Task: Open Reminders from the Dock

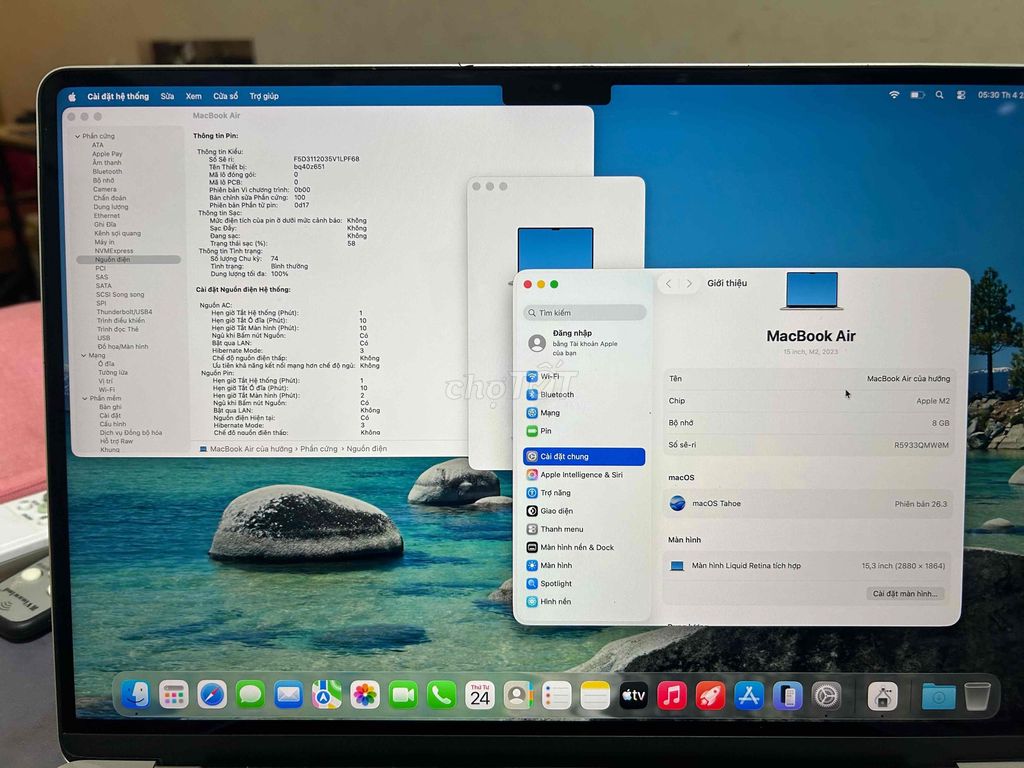Action: click(x=556, y=696)
